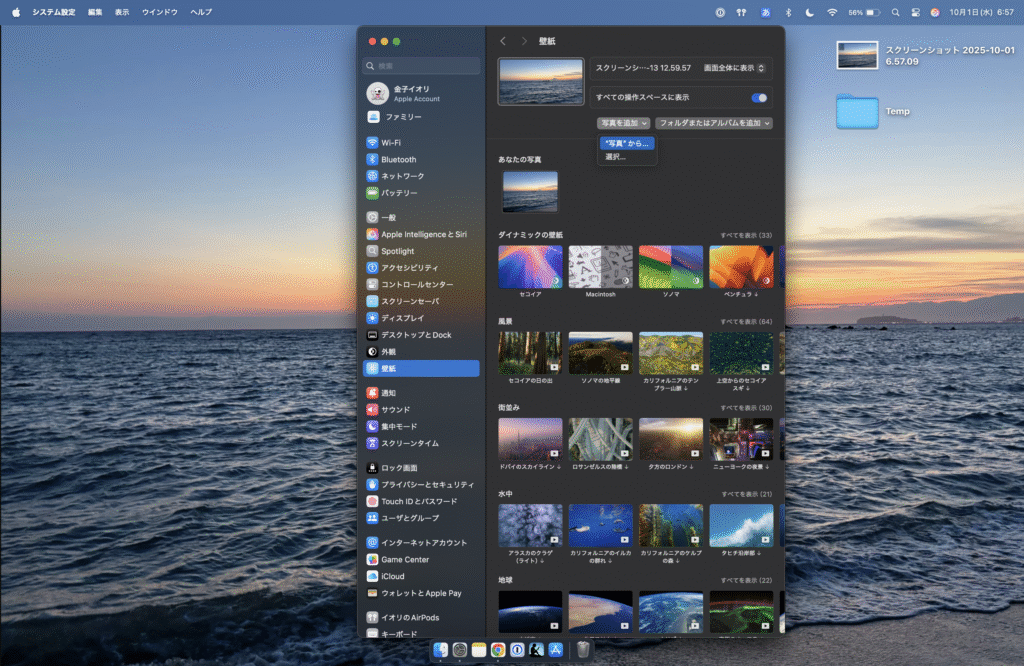Open the 画面全体に表示 display mode popup
Screen dimensions: 1024x666
(x=734, y=68)
